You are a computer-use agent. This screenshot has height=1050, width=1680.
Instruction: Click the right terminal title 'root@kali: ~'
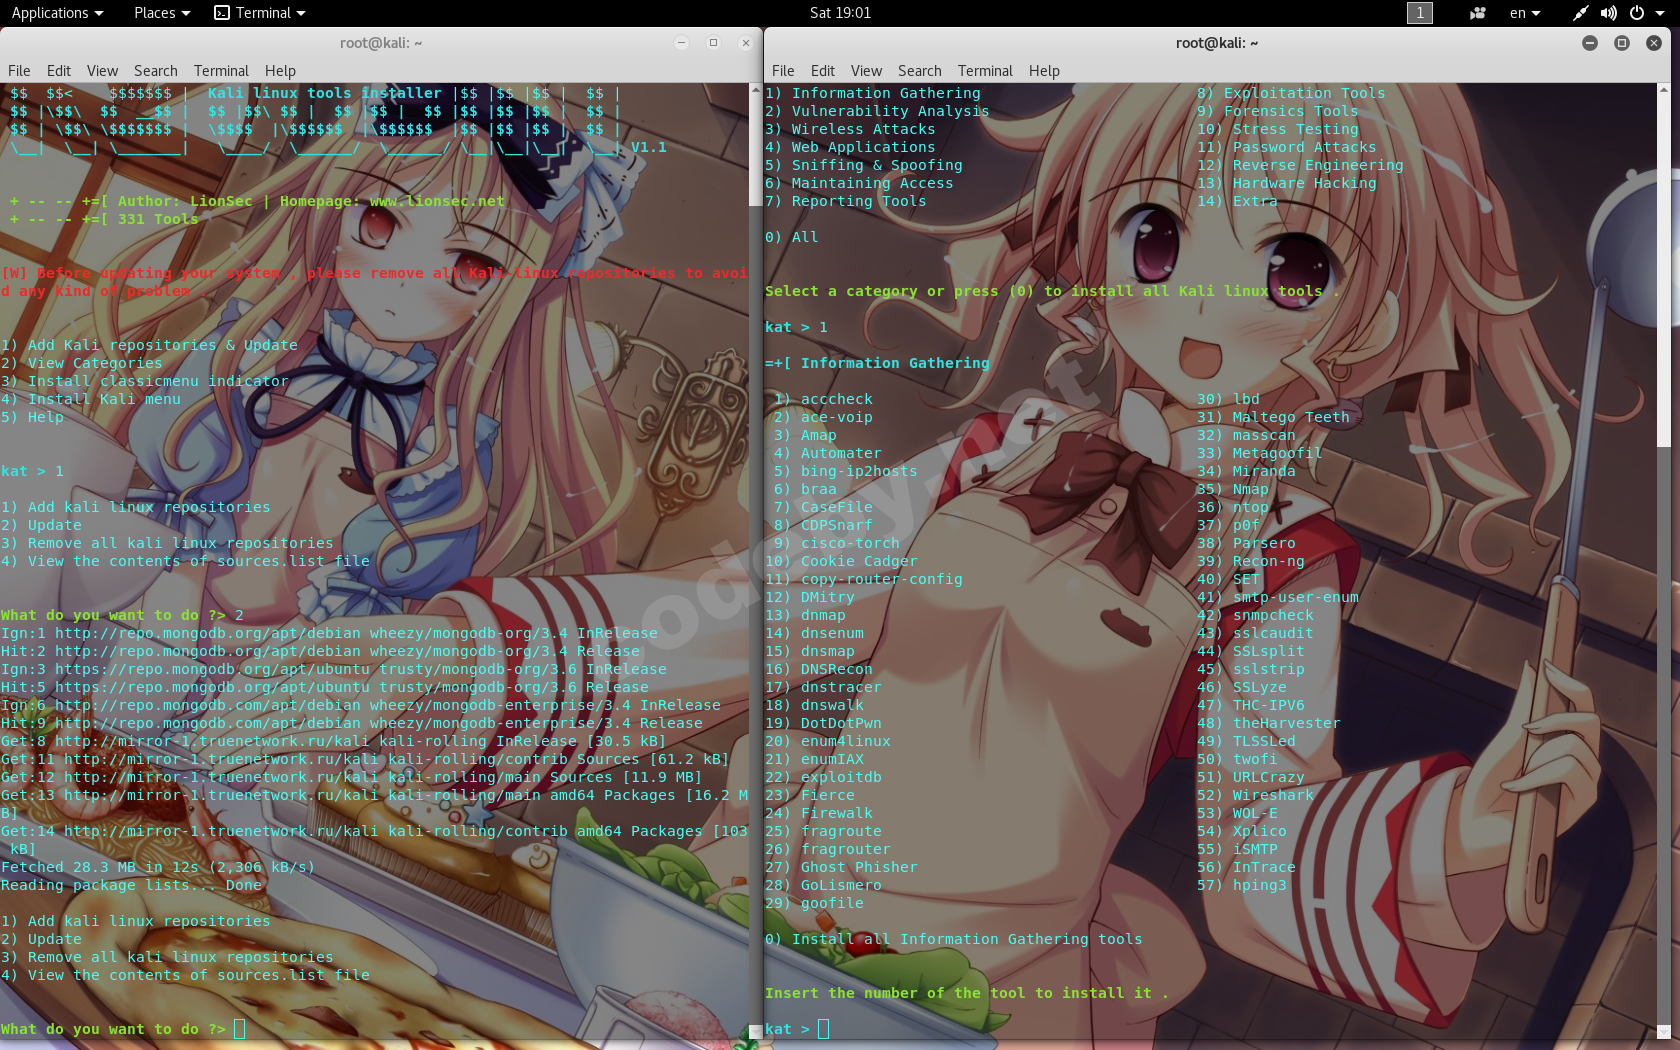point(1217,43)
